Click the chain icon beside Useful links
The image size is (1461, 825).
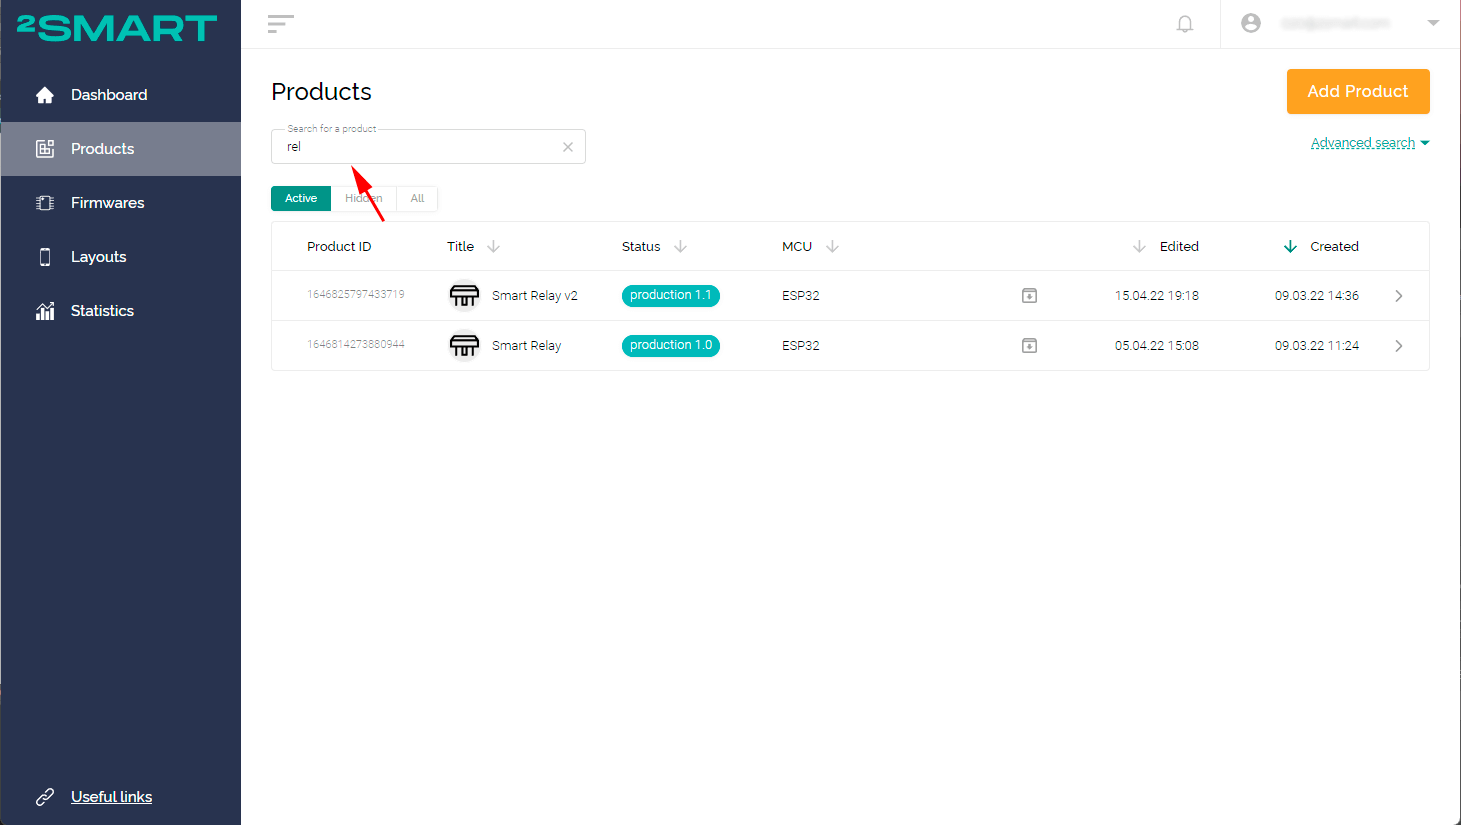[x=45, y=797]
